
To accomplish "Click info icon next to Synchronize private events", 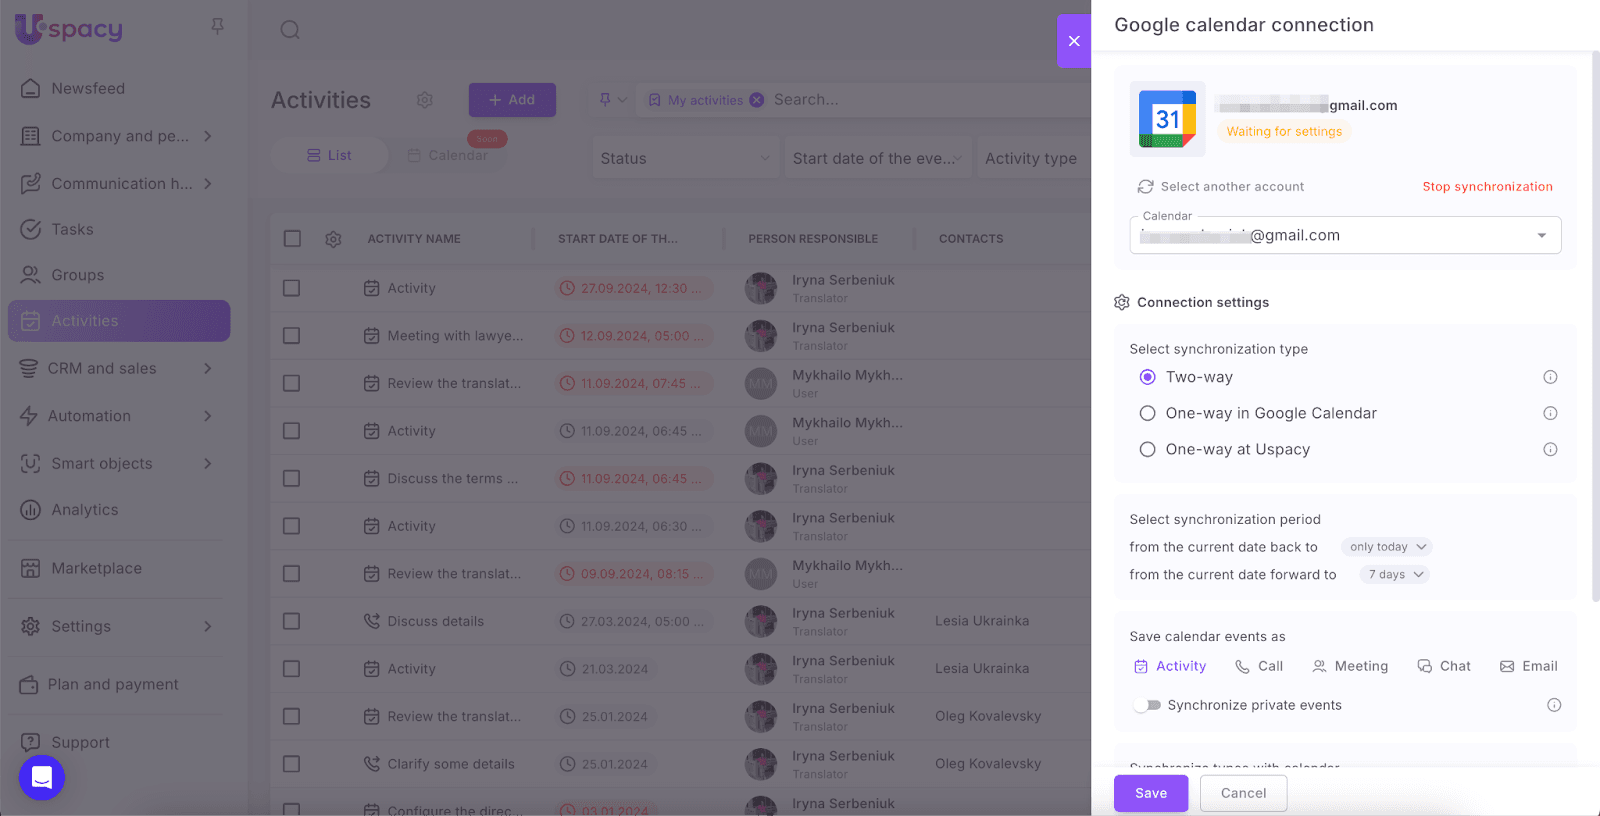I will pyautogui.click(x=1554, y=705).
